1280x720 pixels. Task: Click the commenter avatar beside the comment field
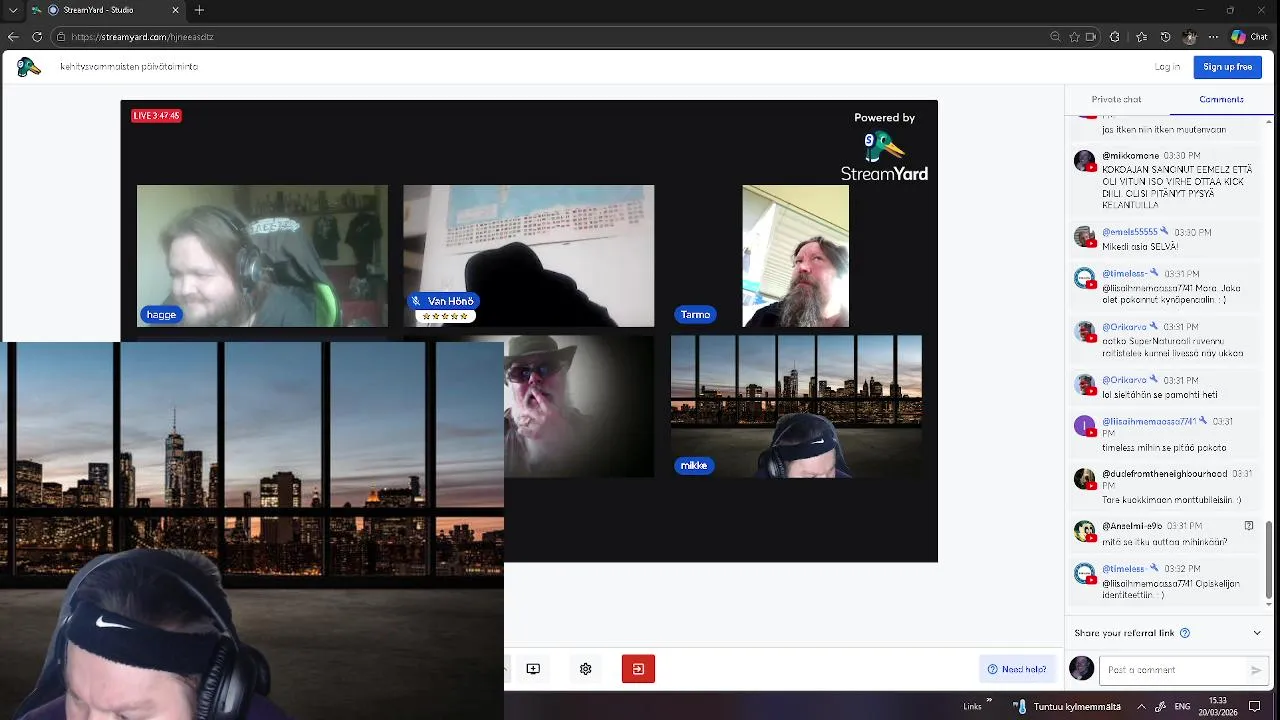click(x=1081, y=669)
